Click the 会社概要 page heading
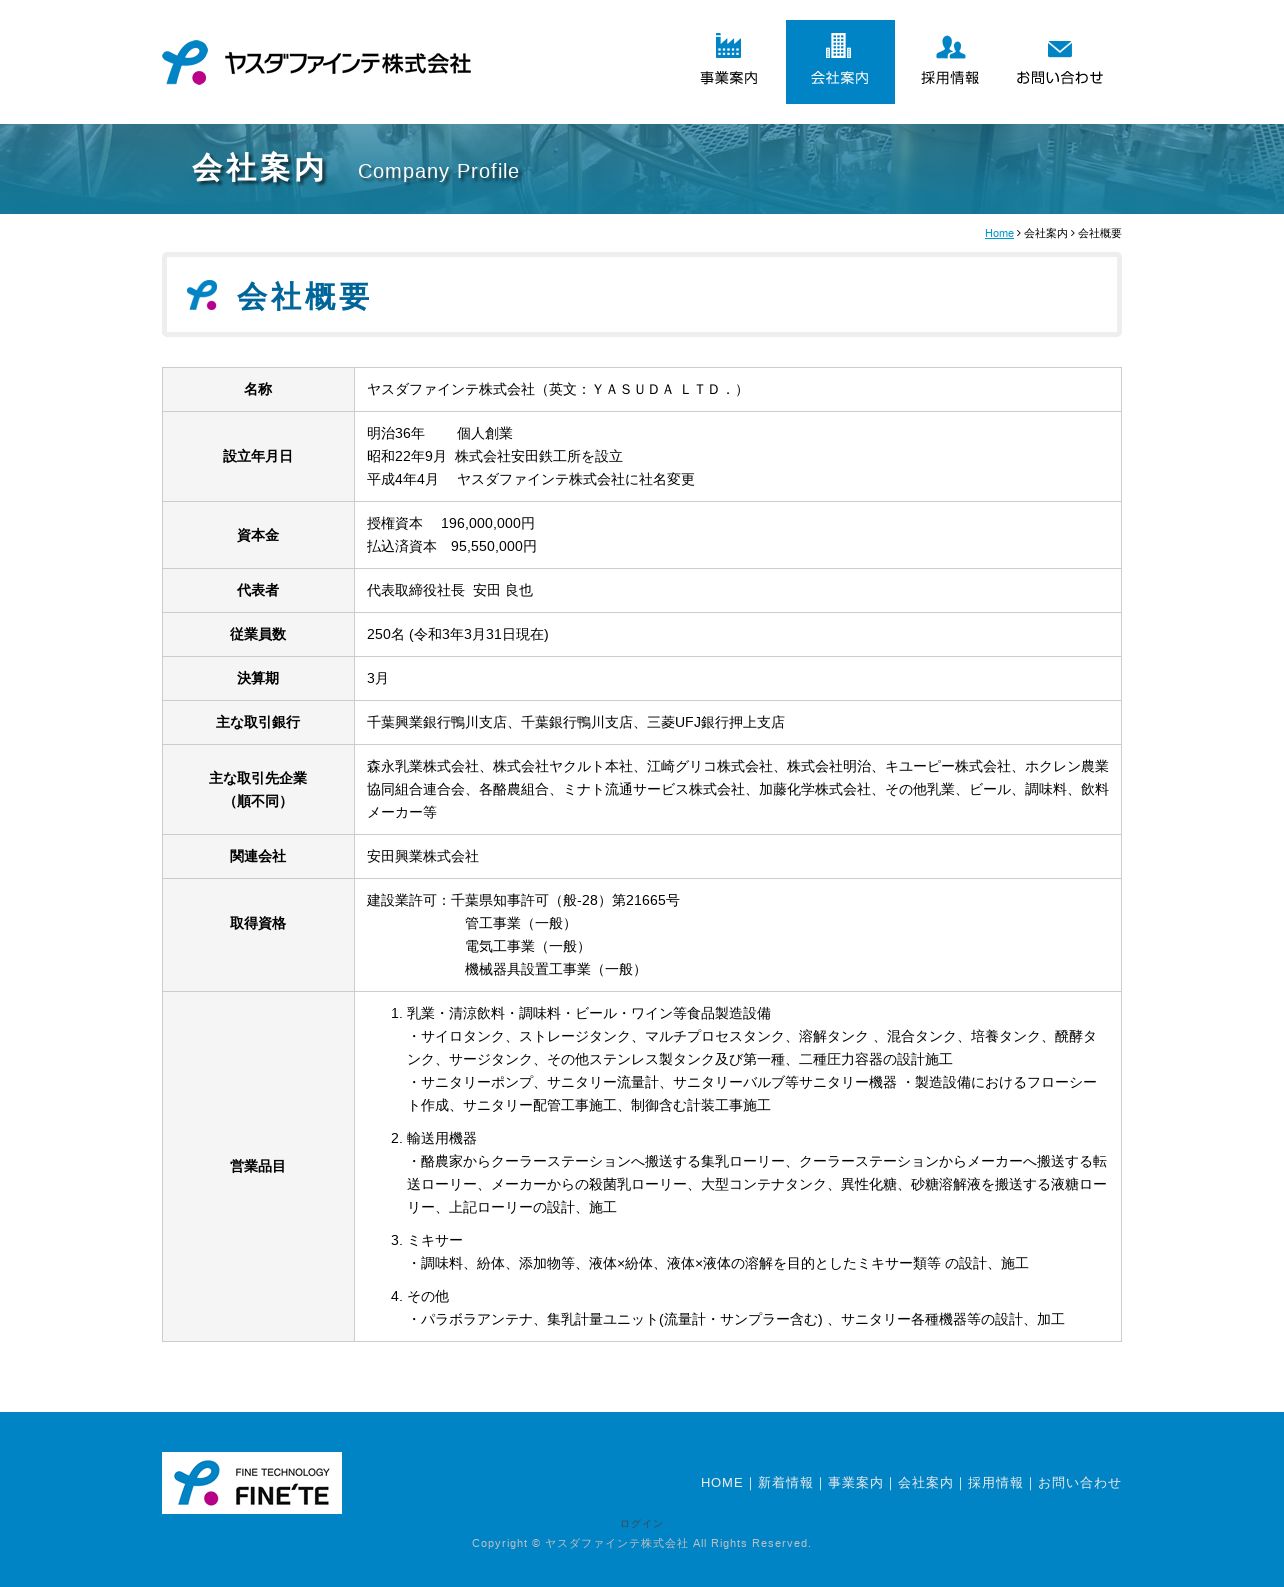The image size is (1284, 1587). pos(303,296)
